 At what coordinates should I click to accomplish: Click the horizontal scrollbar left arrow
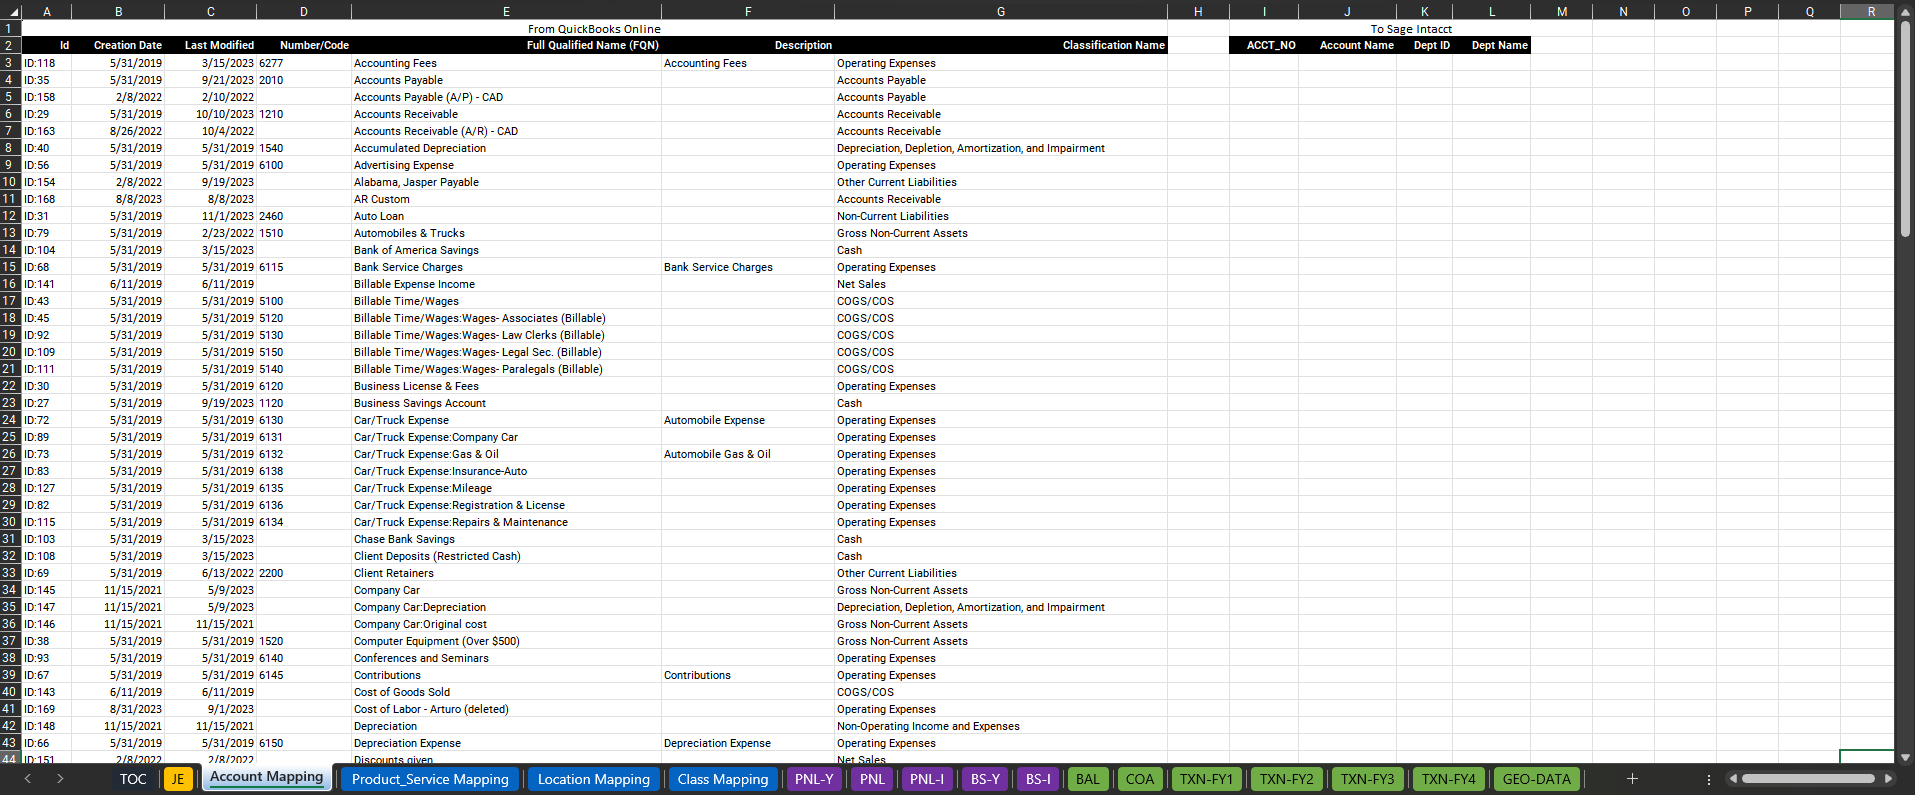1733,779
